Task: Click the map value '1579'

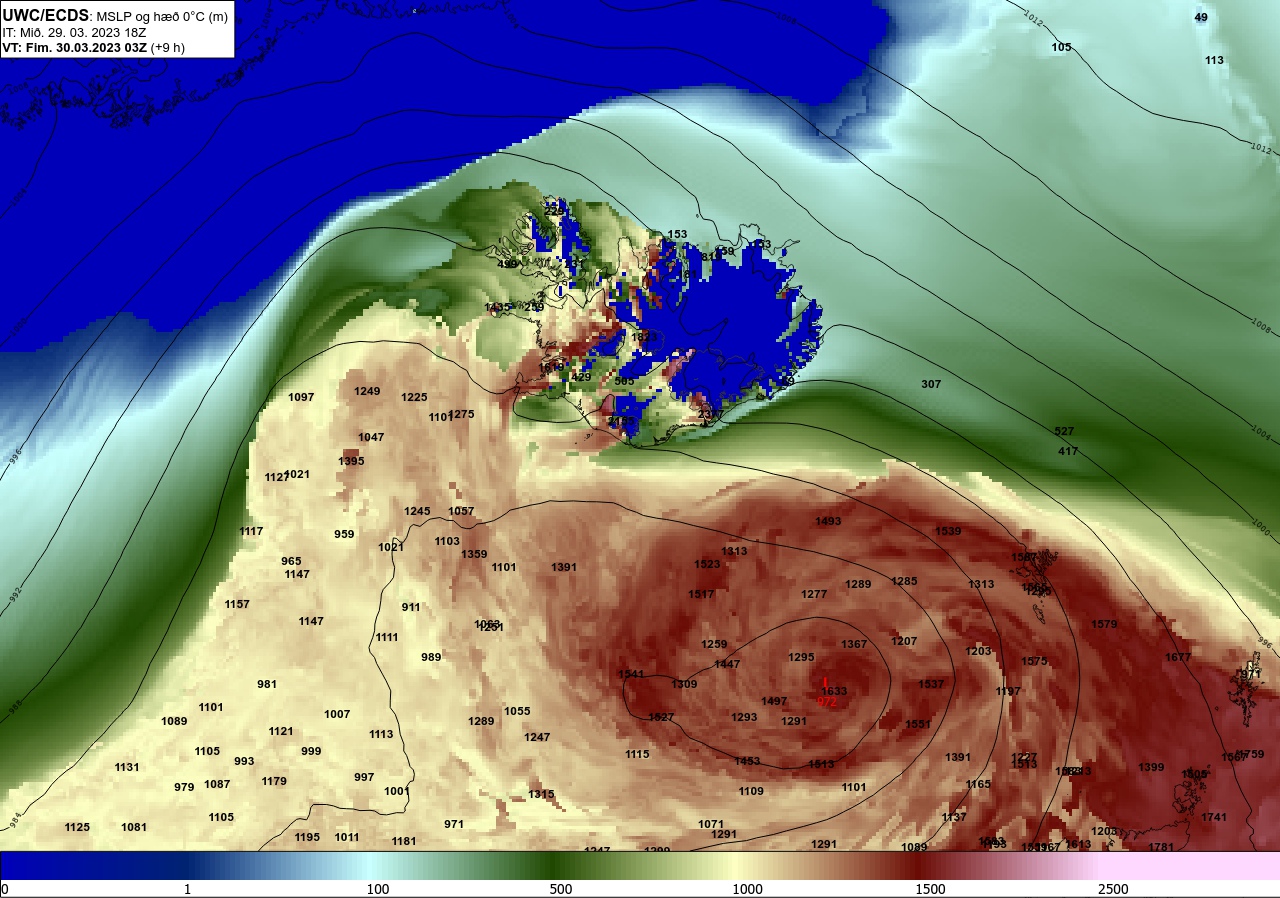Action: click(x=1104, y=624)
